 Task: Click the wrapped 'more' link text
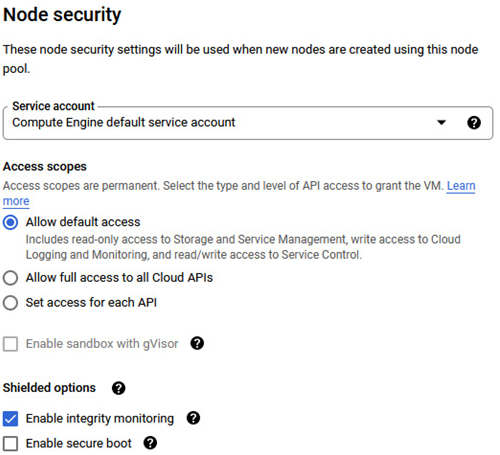16,201
